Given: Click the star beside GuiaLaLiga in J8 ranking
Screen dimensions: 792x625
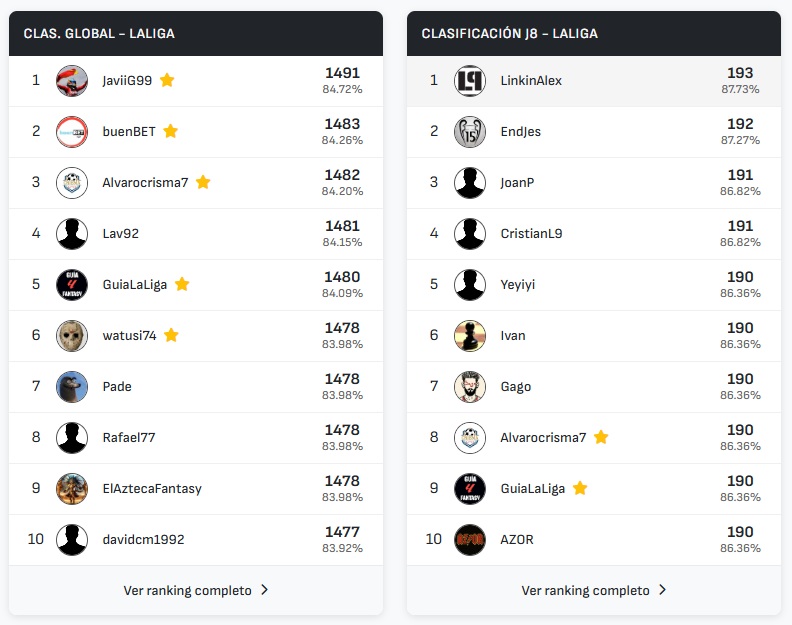Looking at the screenshot, I should [x=580, y=488].
